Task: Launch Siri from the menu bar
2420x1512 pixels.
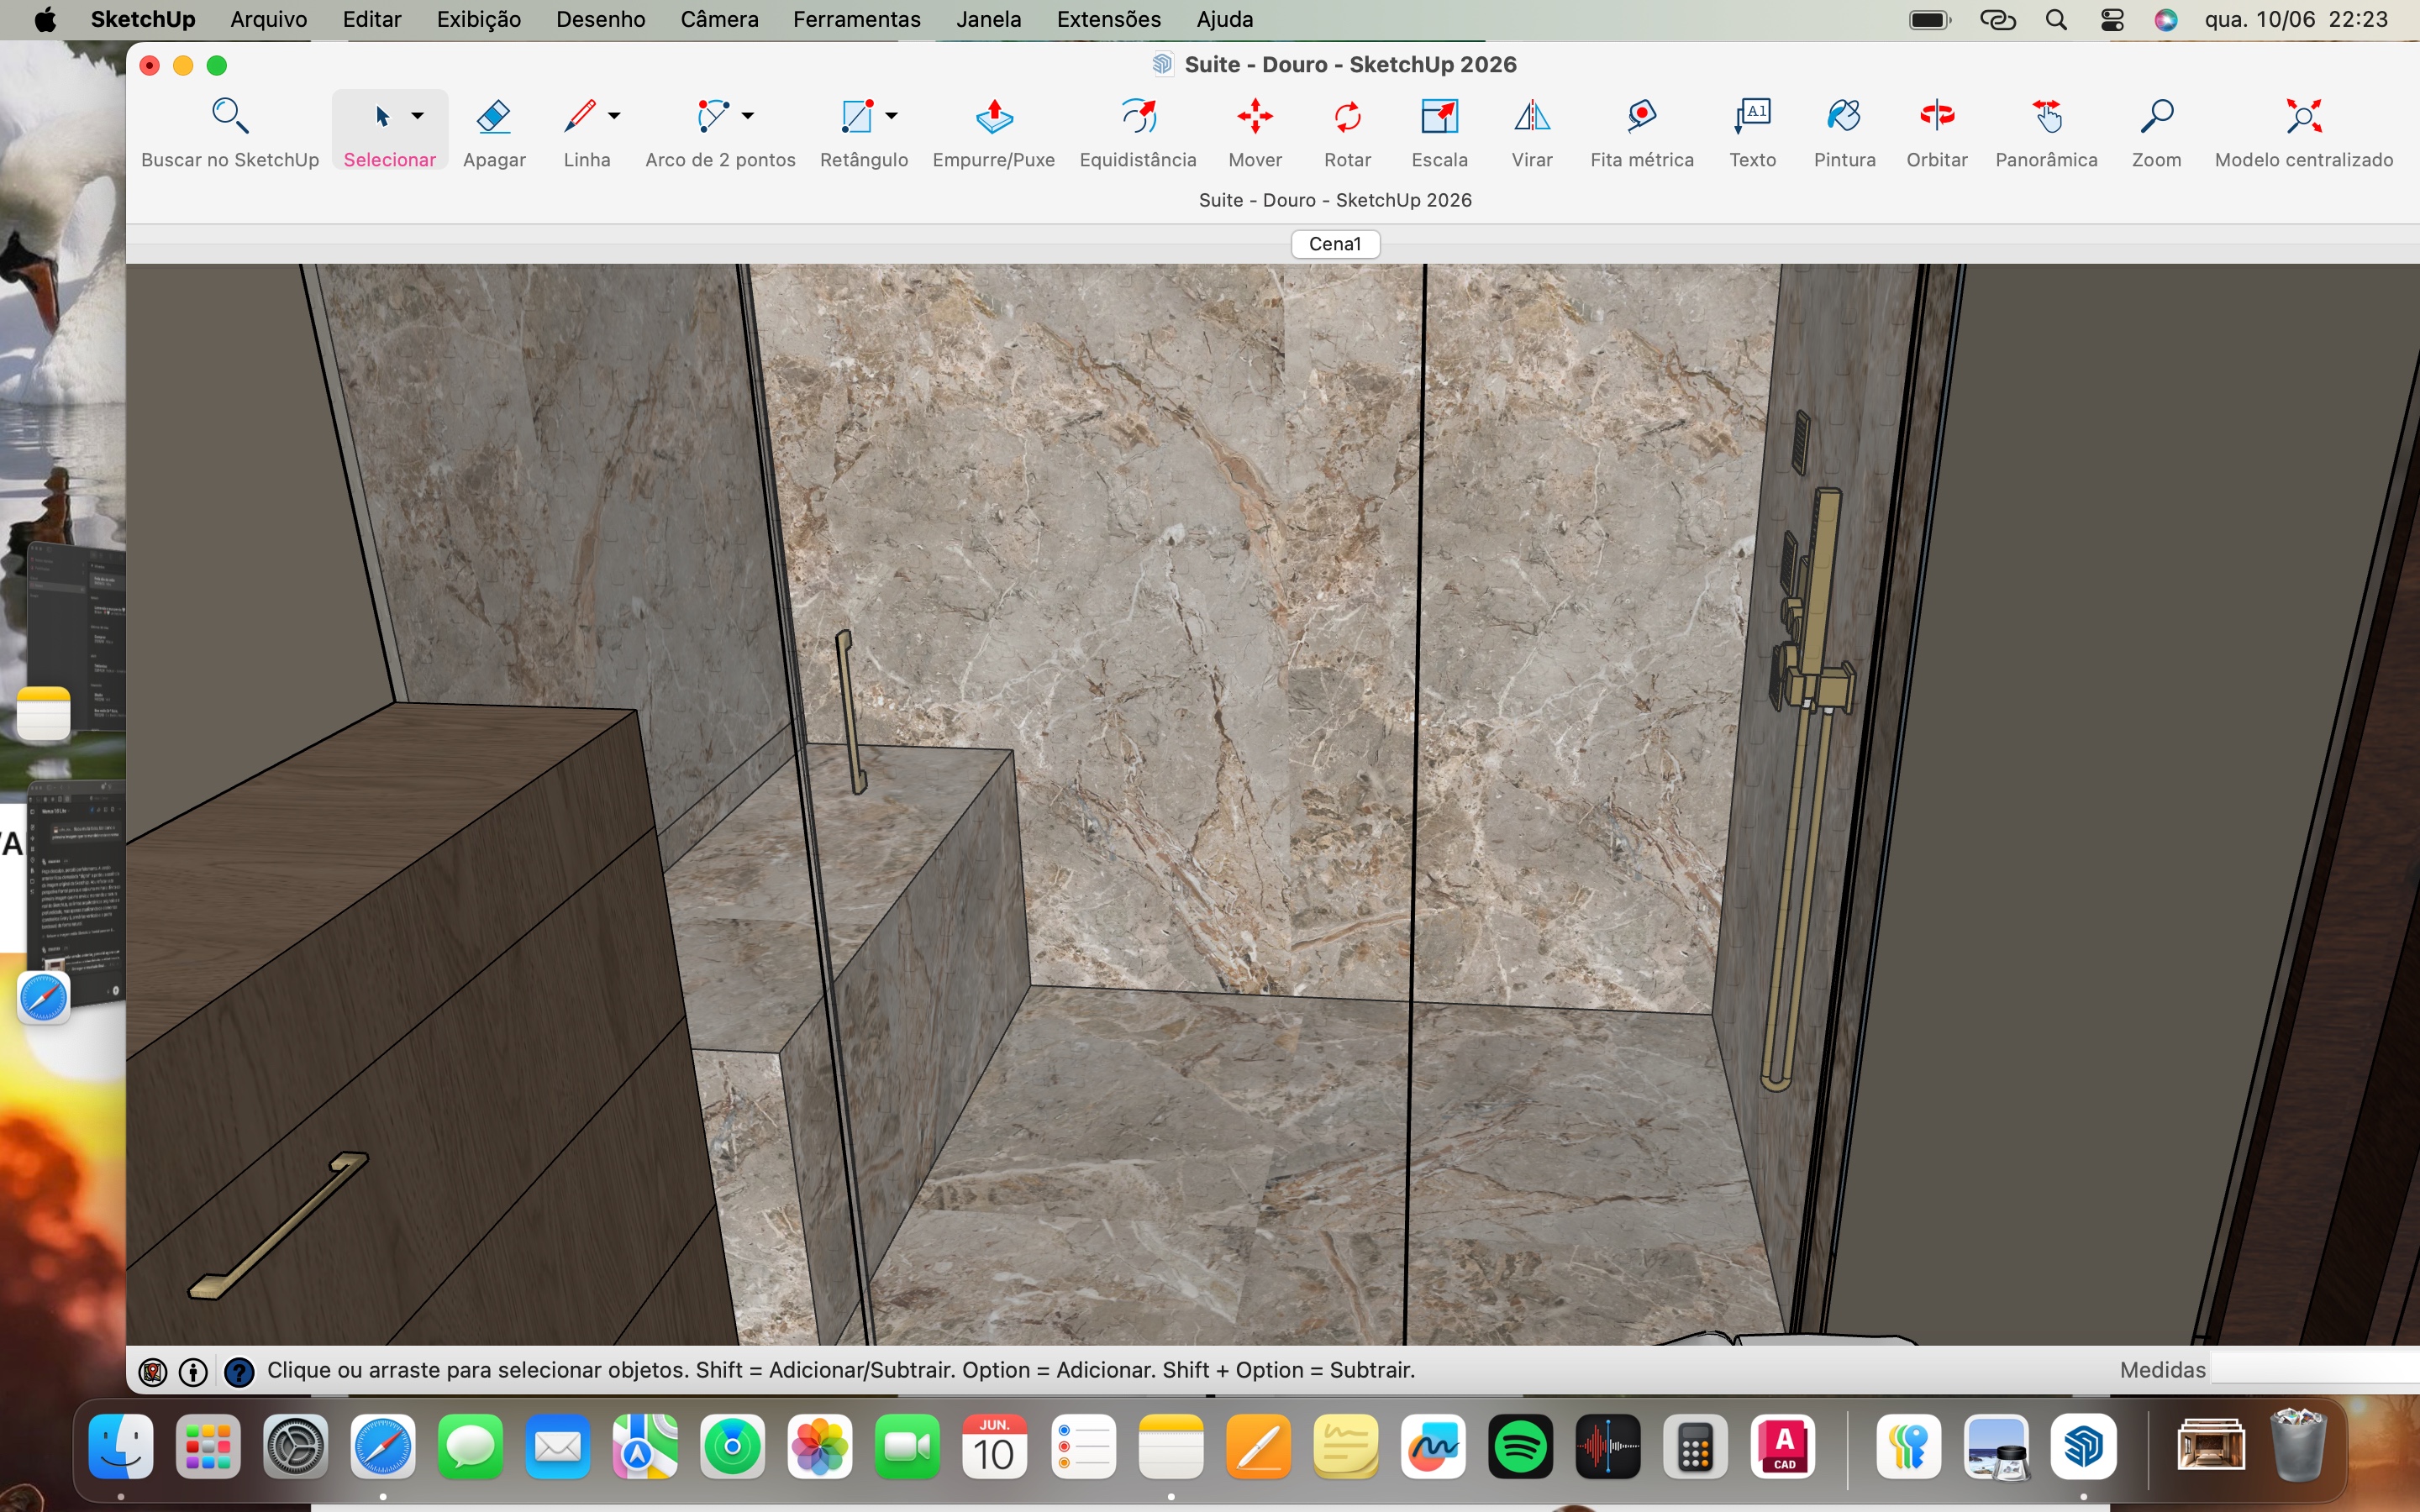Action: click(x=2166, y=19)
